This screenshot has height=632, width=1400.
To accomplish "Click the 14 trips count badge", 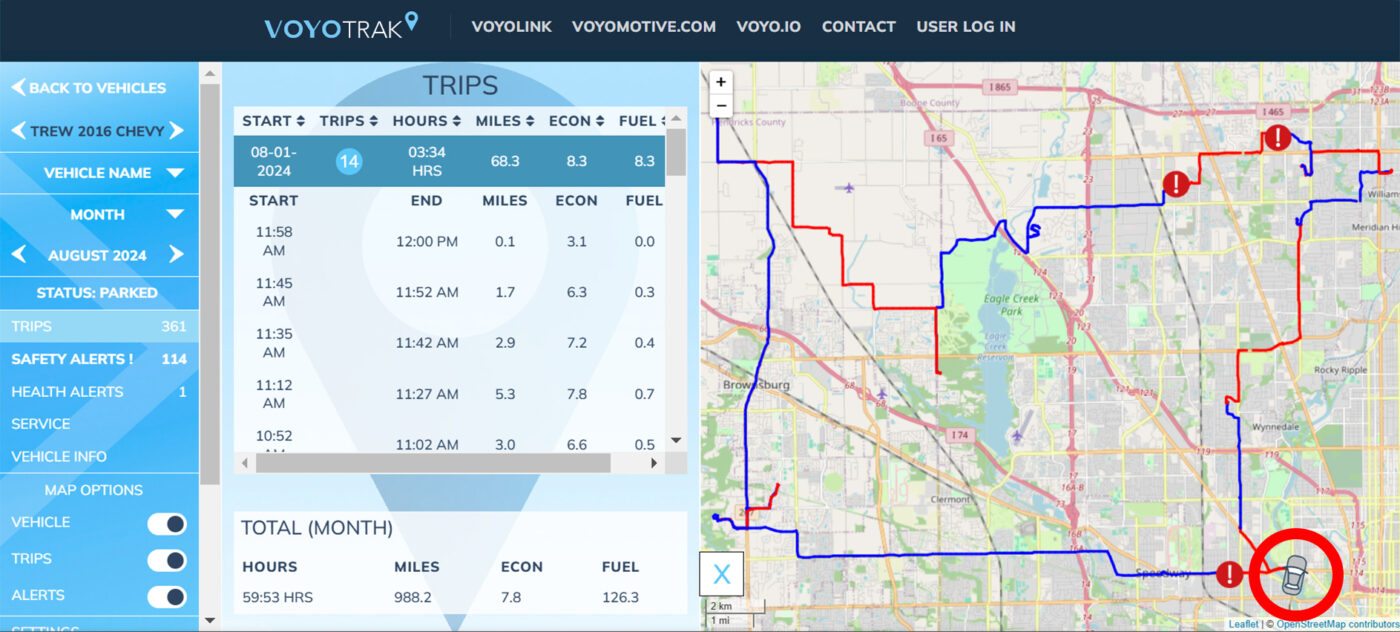I will click(x=349, y=161).
